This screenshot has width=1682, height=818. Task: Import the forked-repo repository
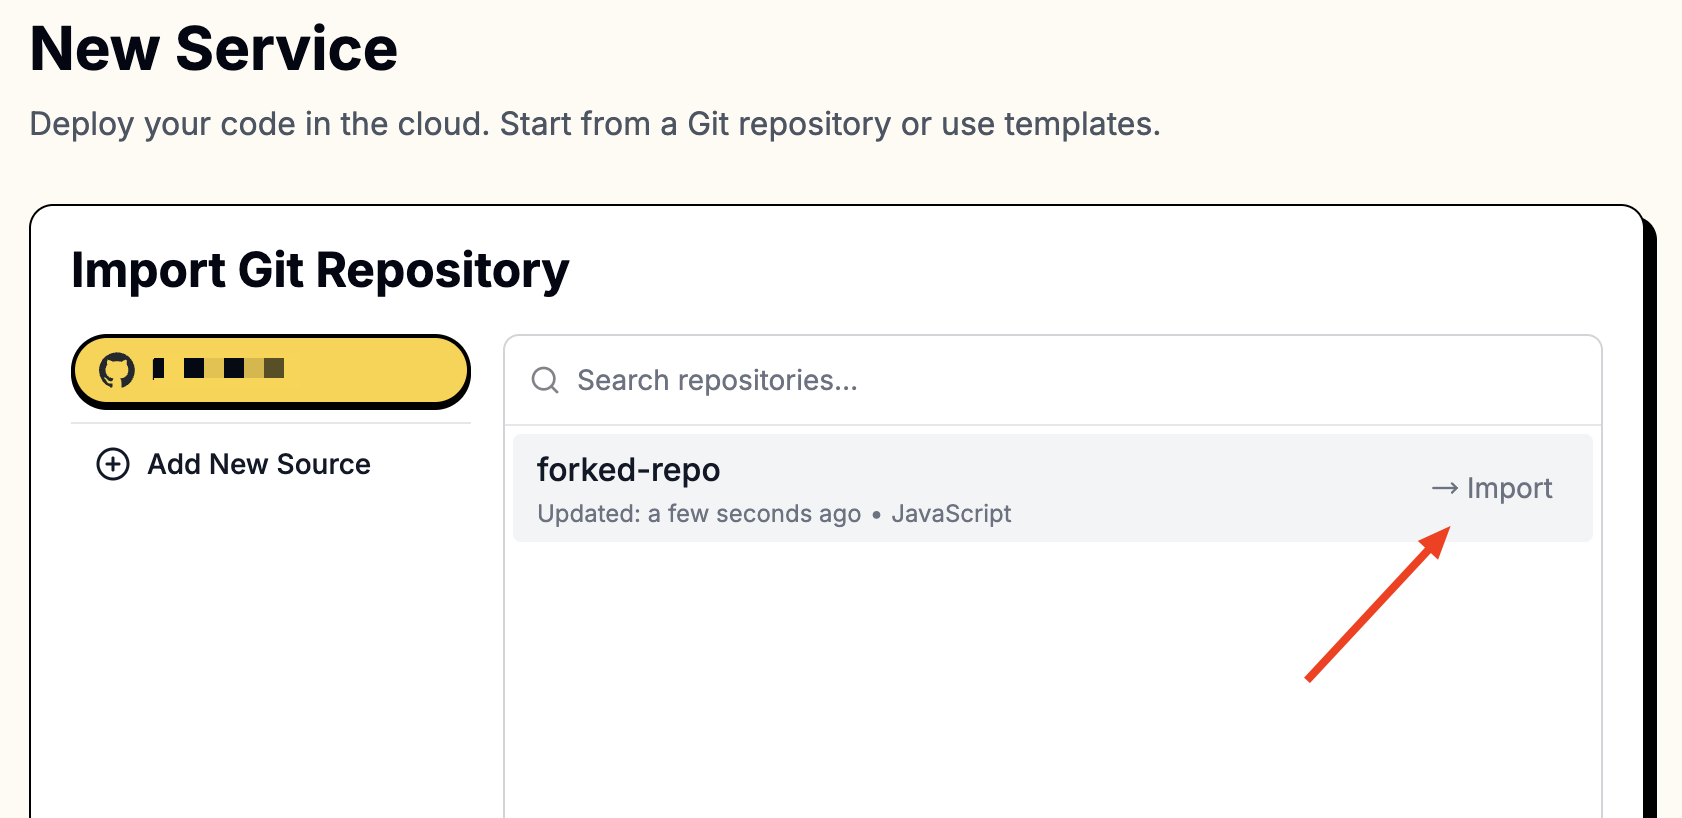(x=1492, y=488)
